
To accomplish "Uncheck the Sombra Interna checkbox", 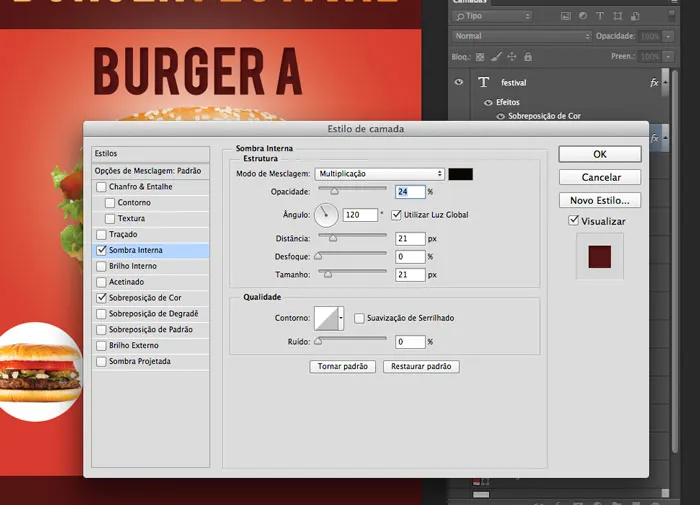I will [101, 250].
